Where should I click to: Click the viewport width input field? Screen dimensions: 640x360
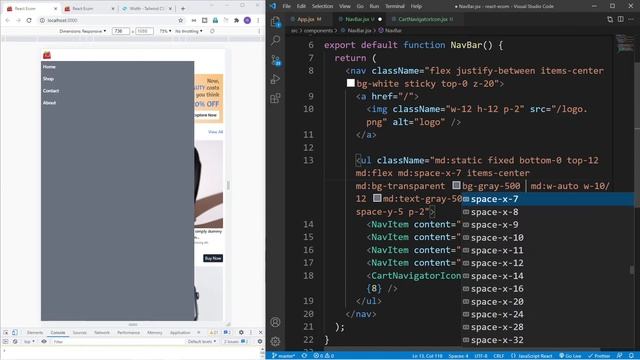pyautogui.click(x=120, y=31)
